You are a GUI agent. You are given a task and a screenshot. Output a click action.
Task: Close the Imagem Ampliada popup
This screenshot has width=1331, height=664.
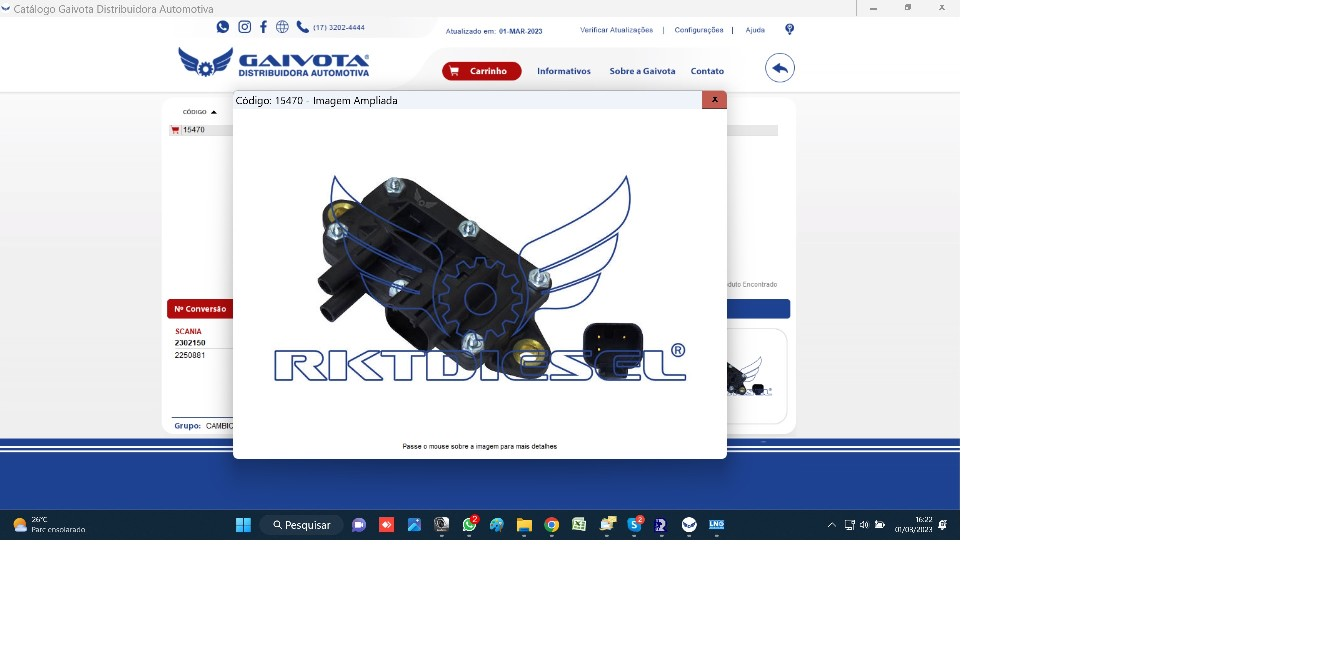714,100
